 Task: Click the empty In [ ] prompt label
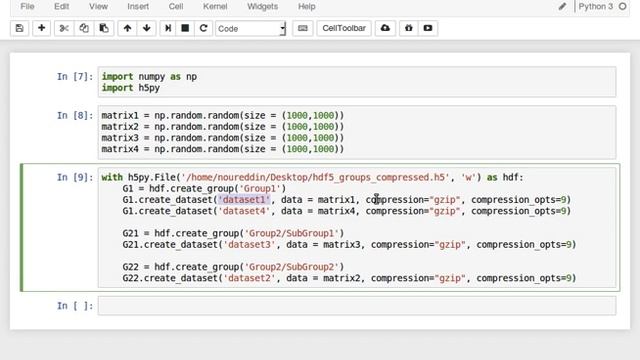click(x=75, y=306)
